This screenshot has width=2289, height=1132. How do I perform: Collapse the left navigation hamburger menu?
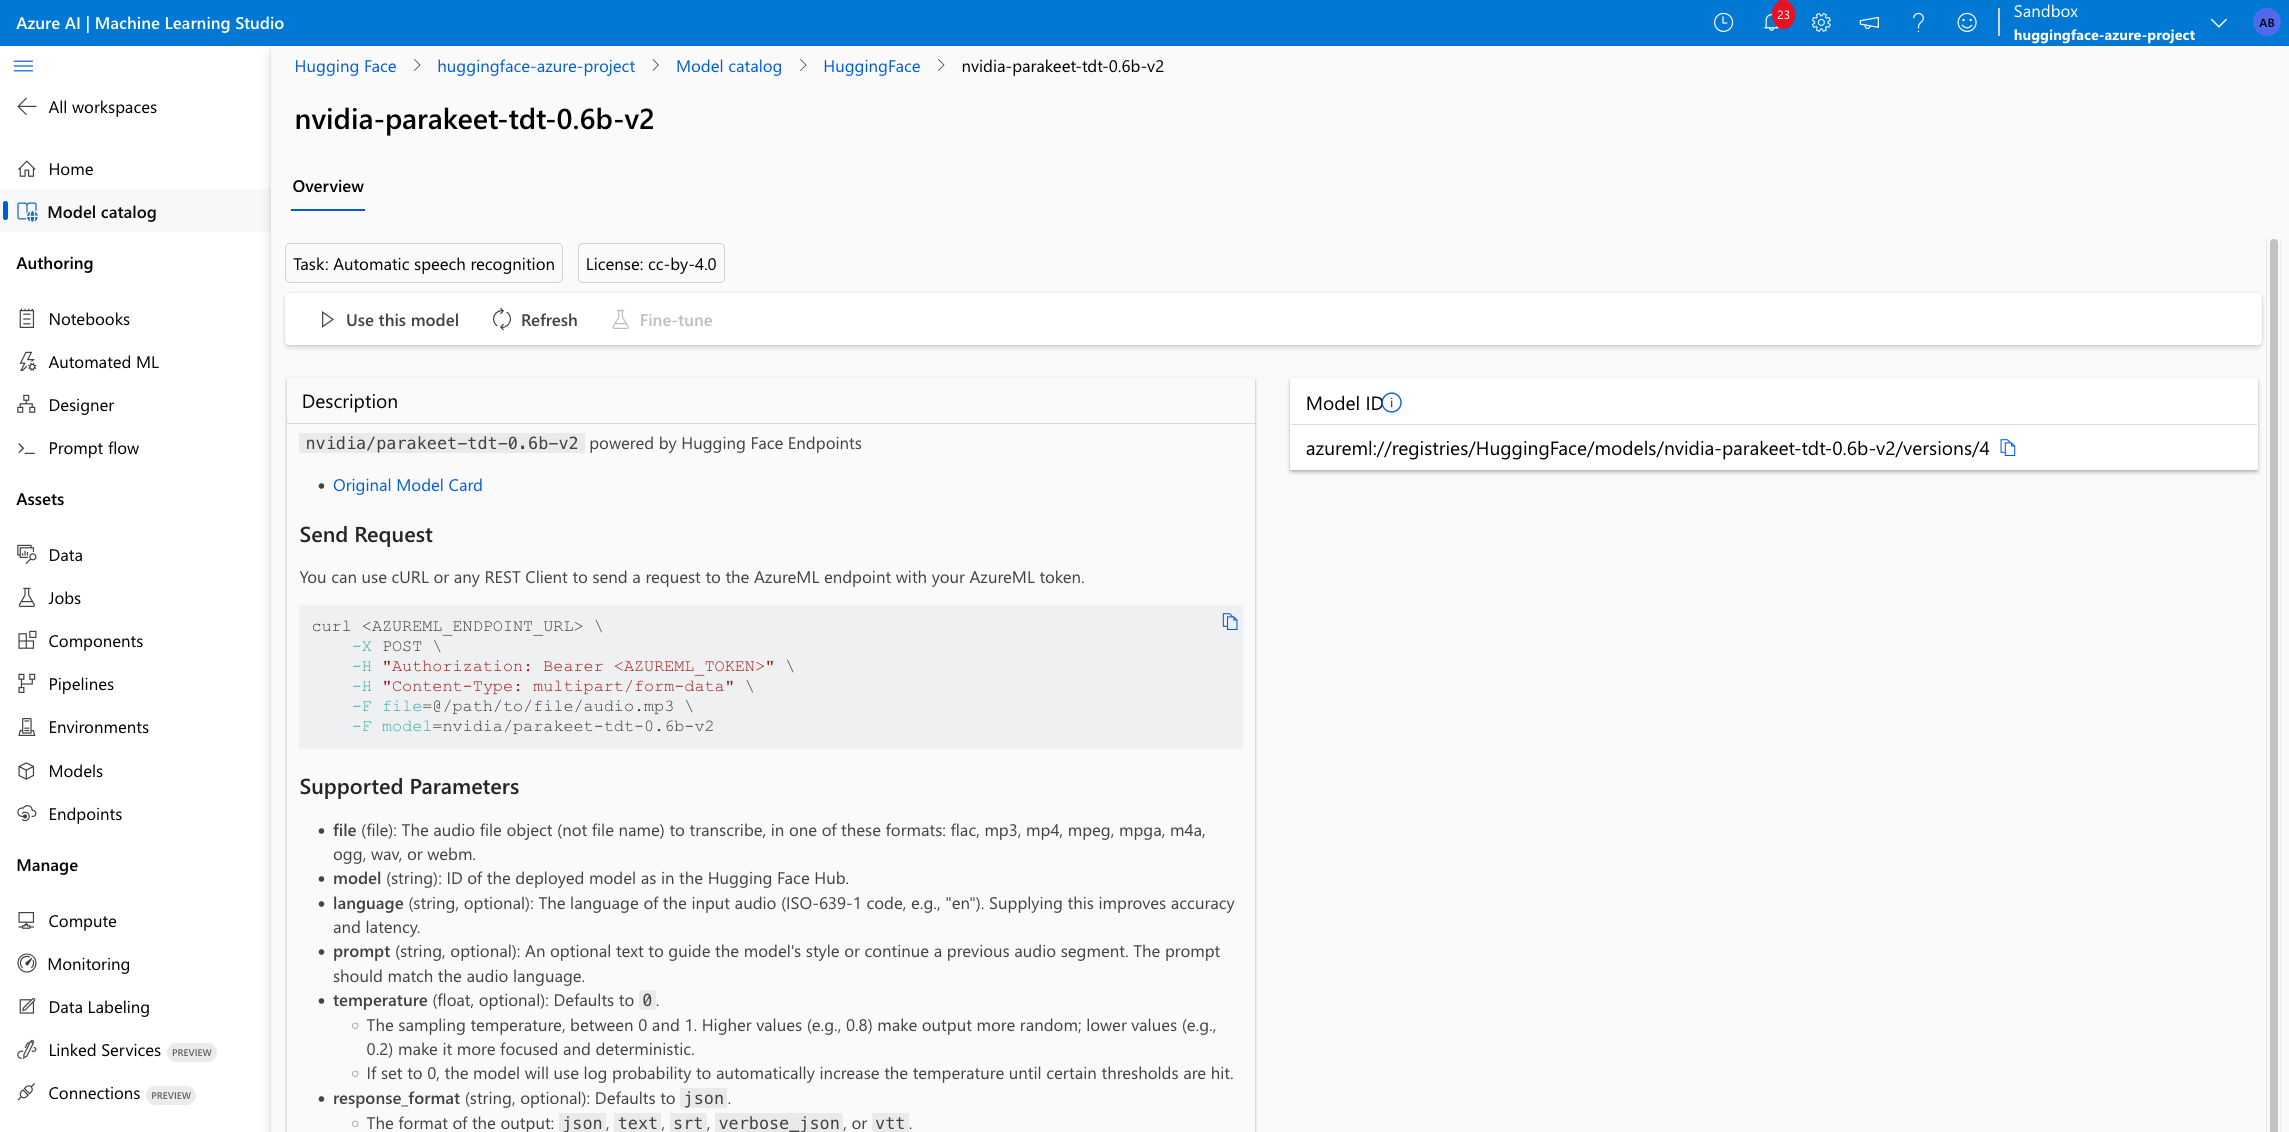(x=24, y=66)
